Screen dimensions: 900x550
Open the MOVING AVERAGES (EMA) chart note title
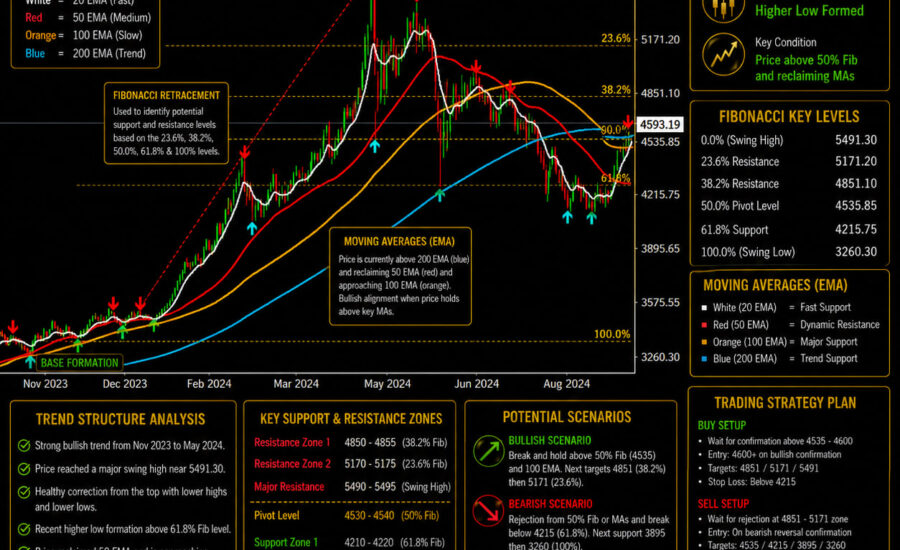click(x=399, y=242)
